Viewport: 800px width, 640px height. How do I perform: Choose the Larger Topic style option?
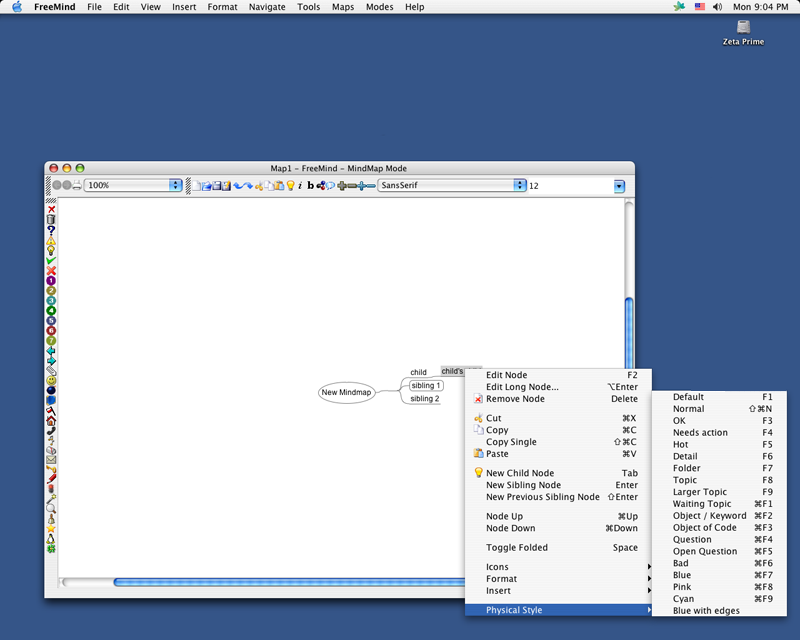click(x=700, y=492)
